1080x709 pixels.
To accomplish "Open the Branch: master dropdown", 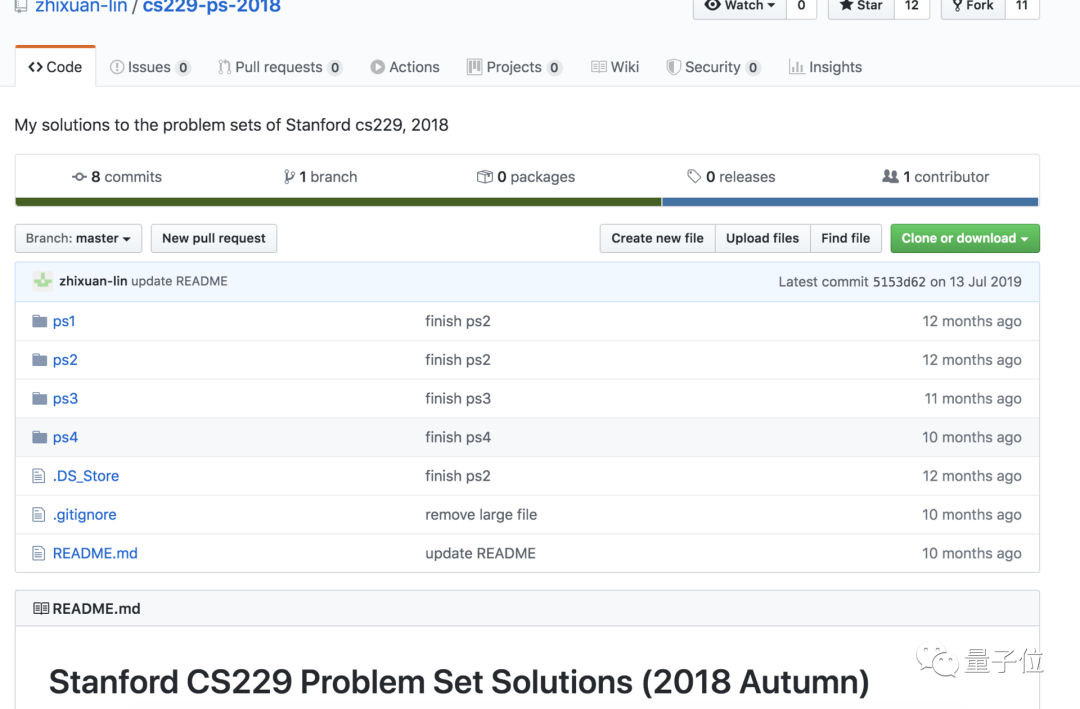I will (x=78, y=238).
